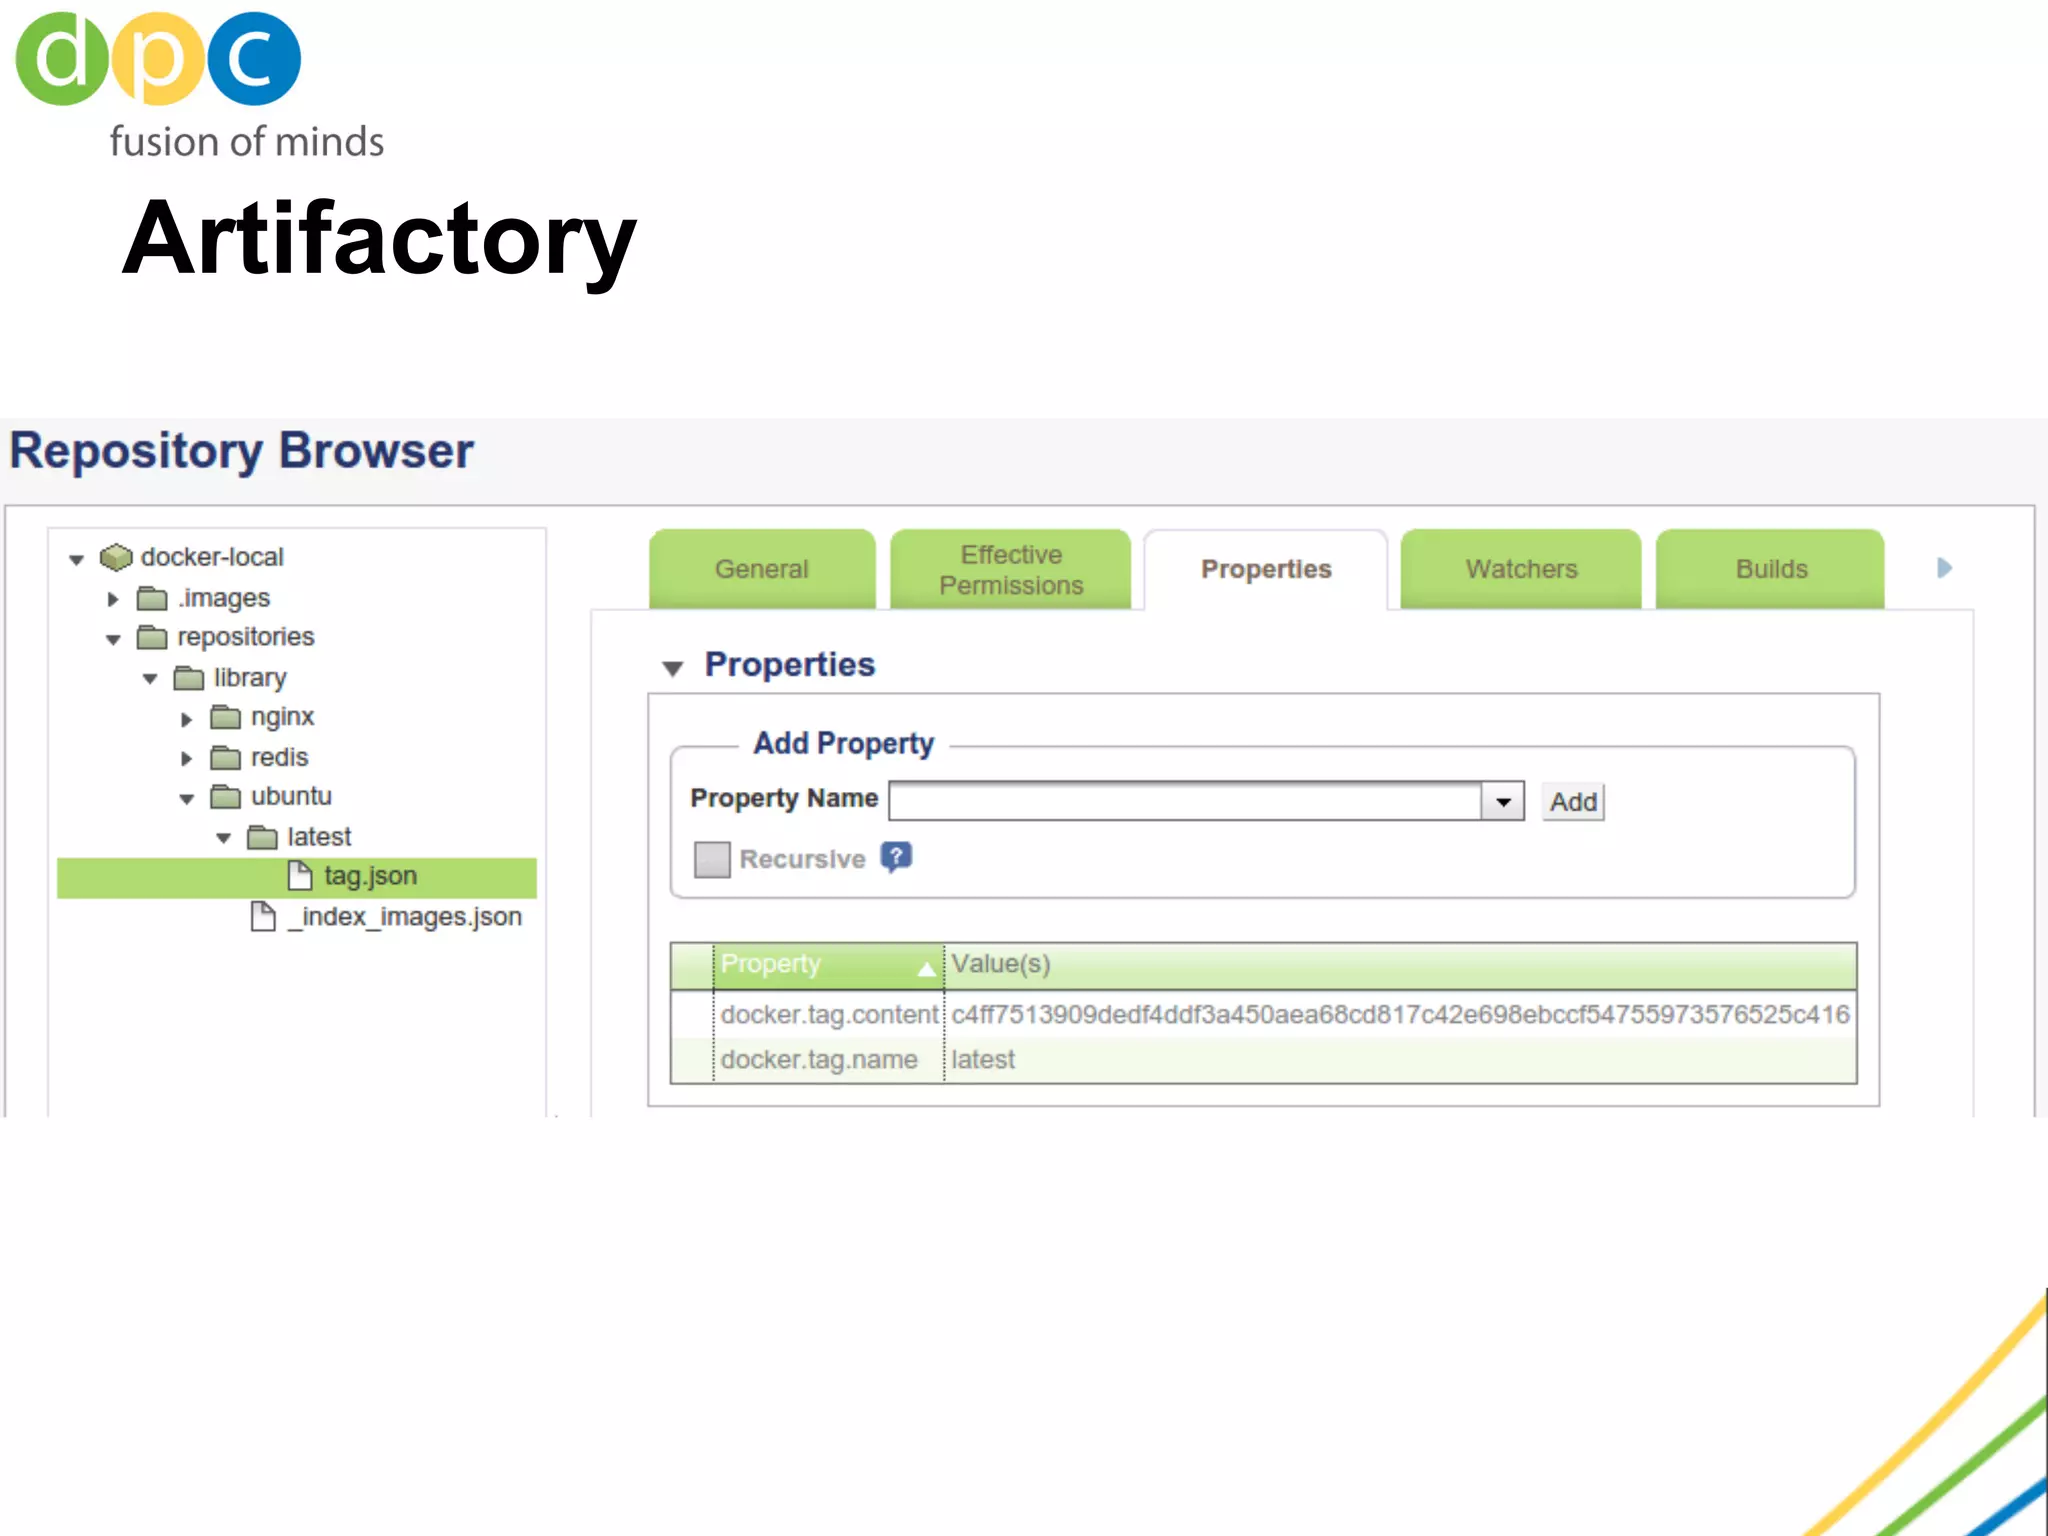Image resolution: width=2048 pixels, height=1536 pixels.
Task: Click the Property column header
Action: point(829,965)
